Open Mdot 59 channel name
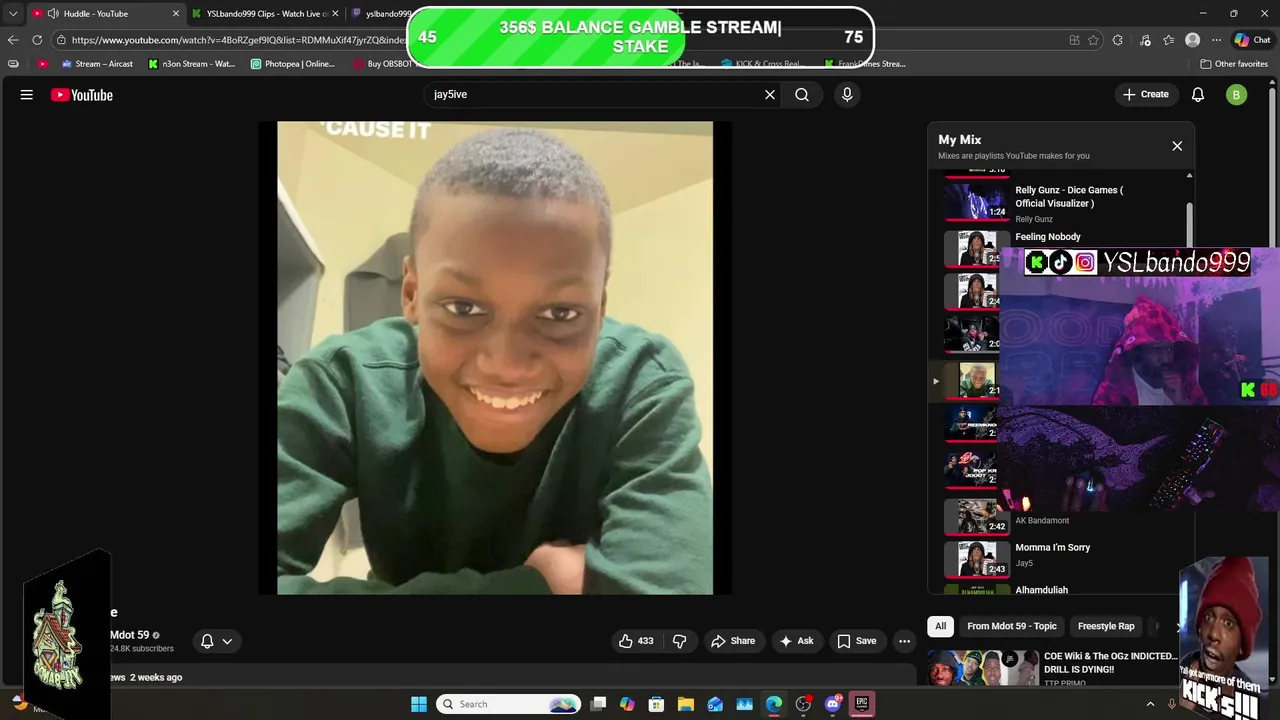 pyautogui.click(x=130, y=635)
